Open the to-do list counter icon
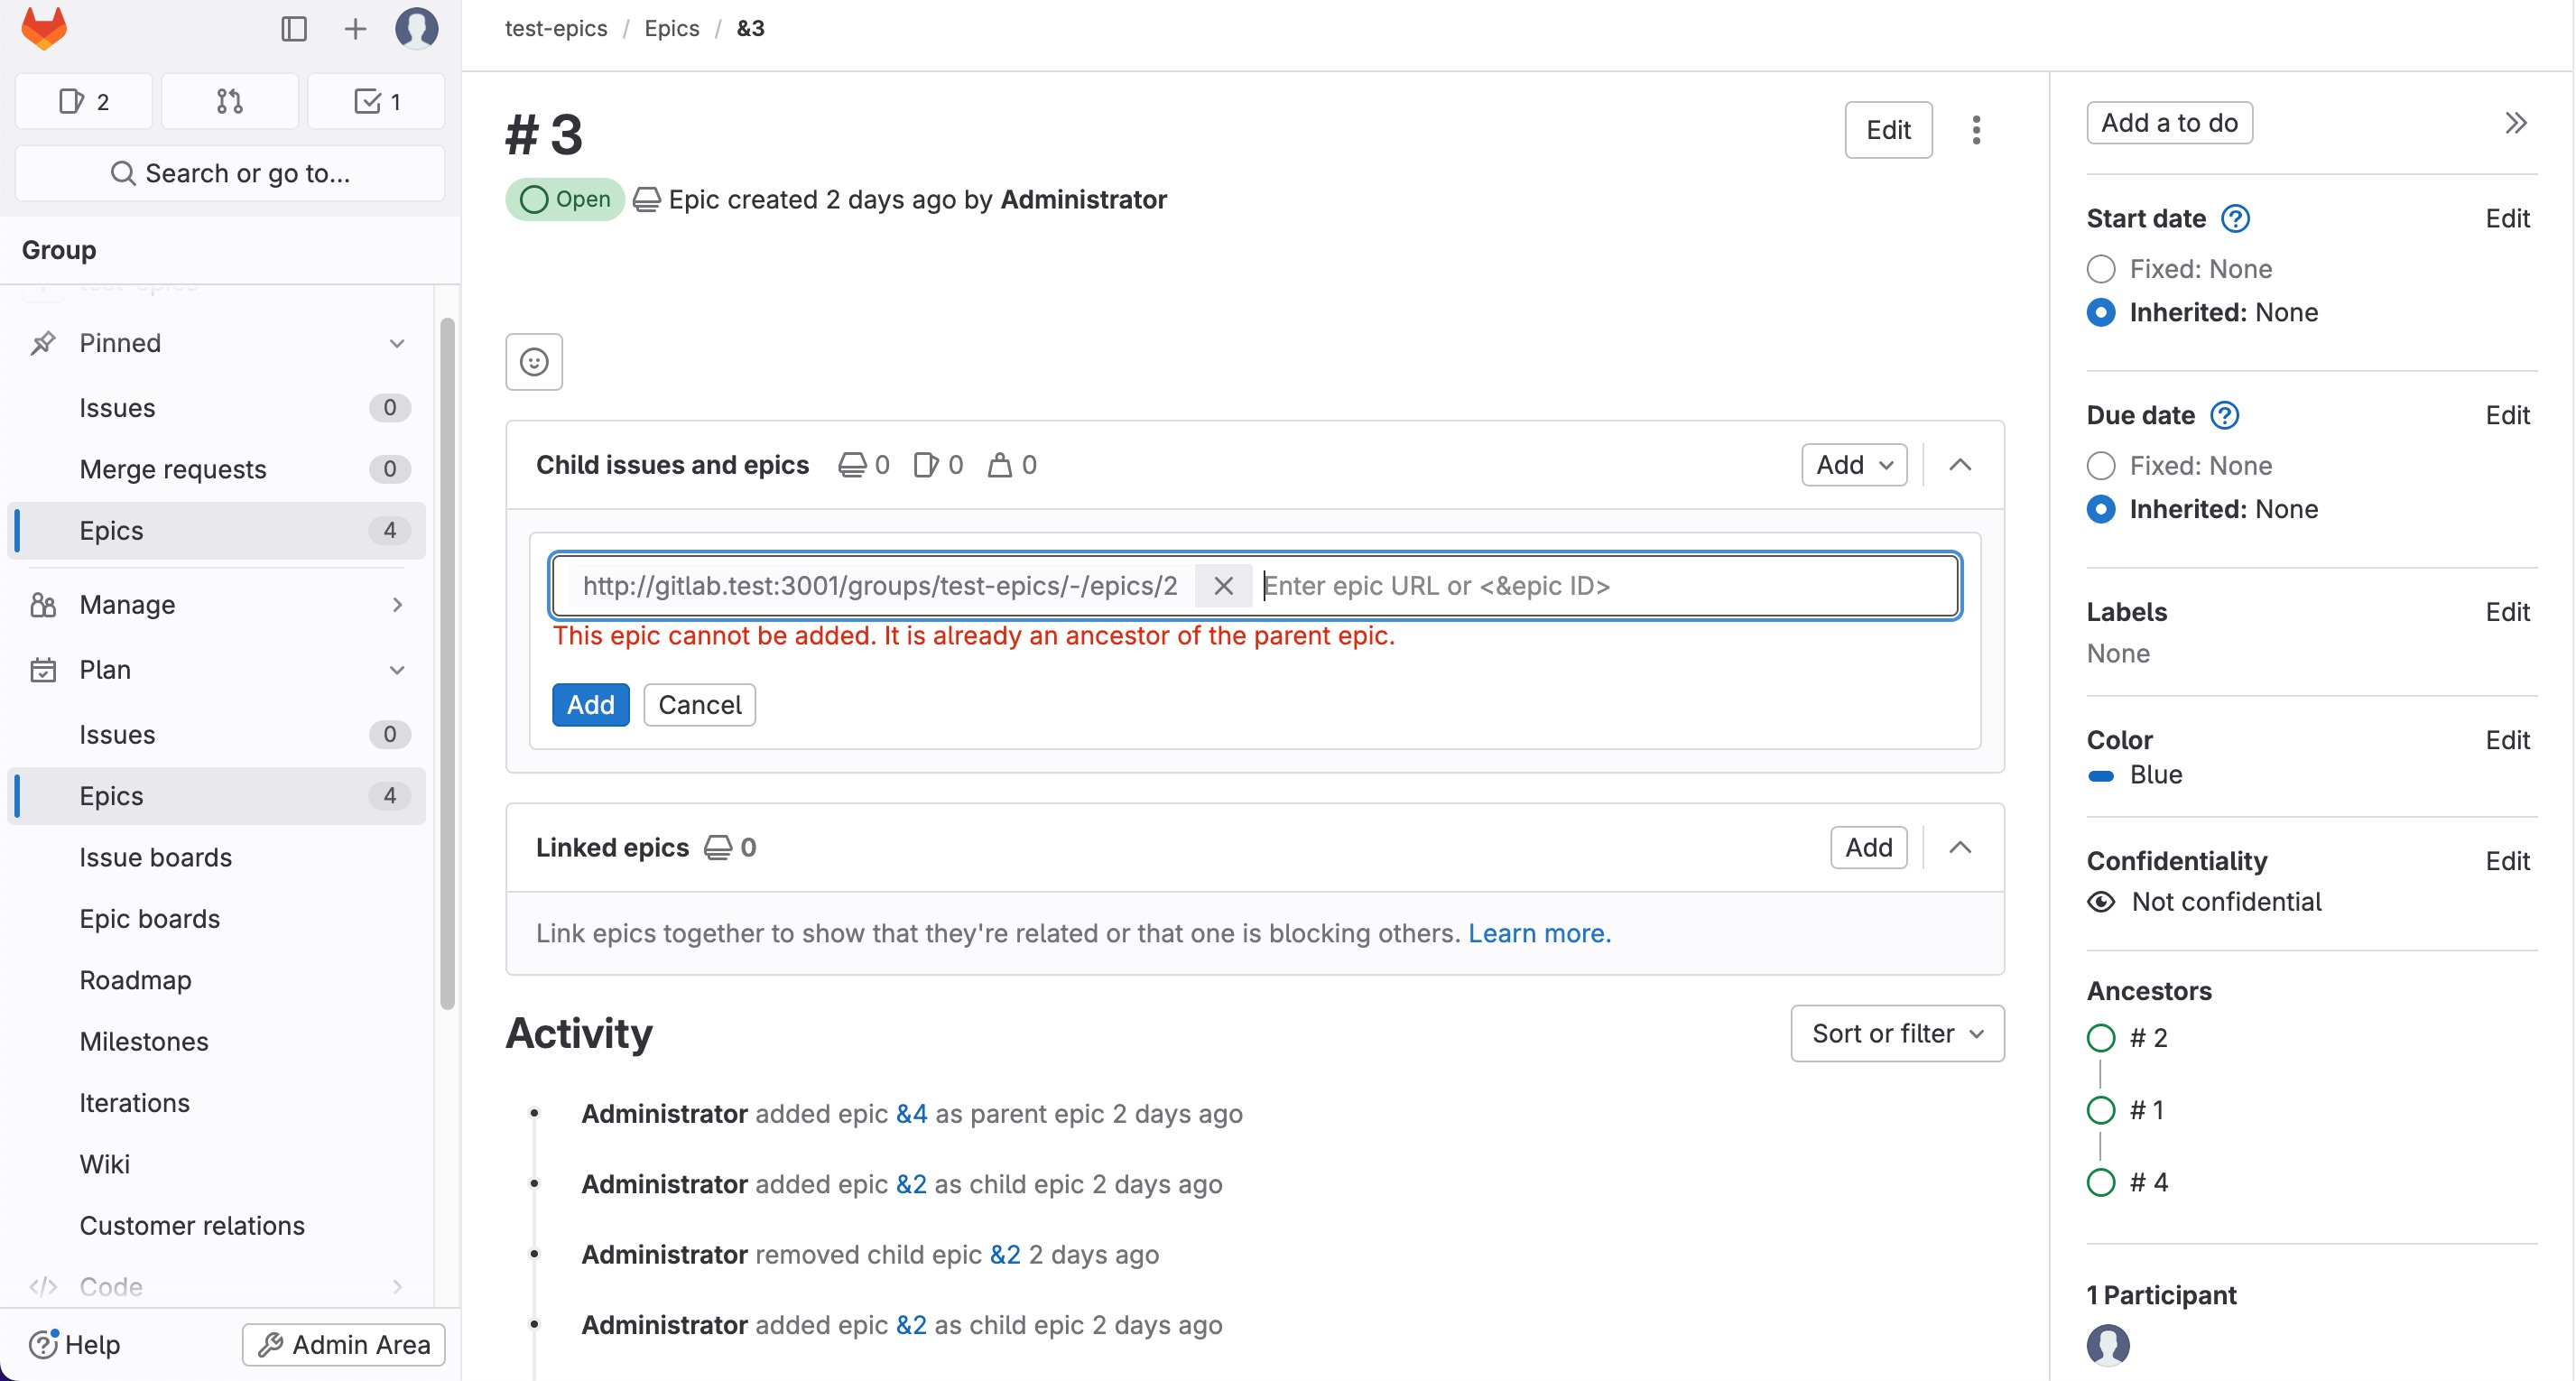 click(x=376, y=101)
